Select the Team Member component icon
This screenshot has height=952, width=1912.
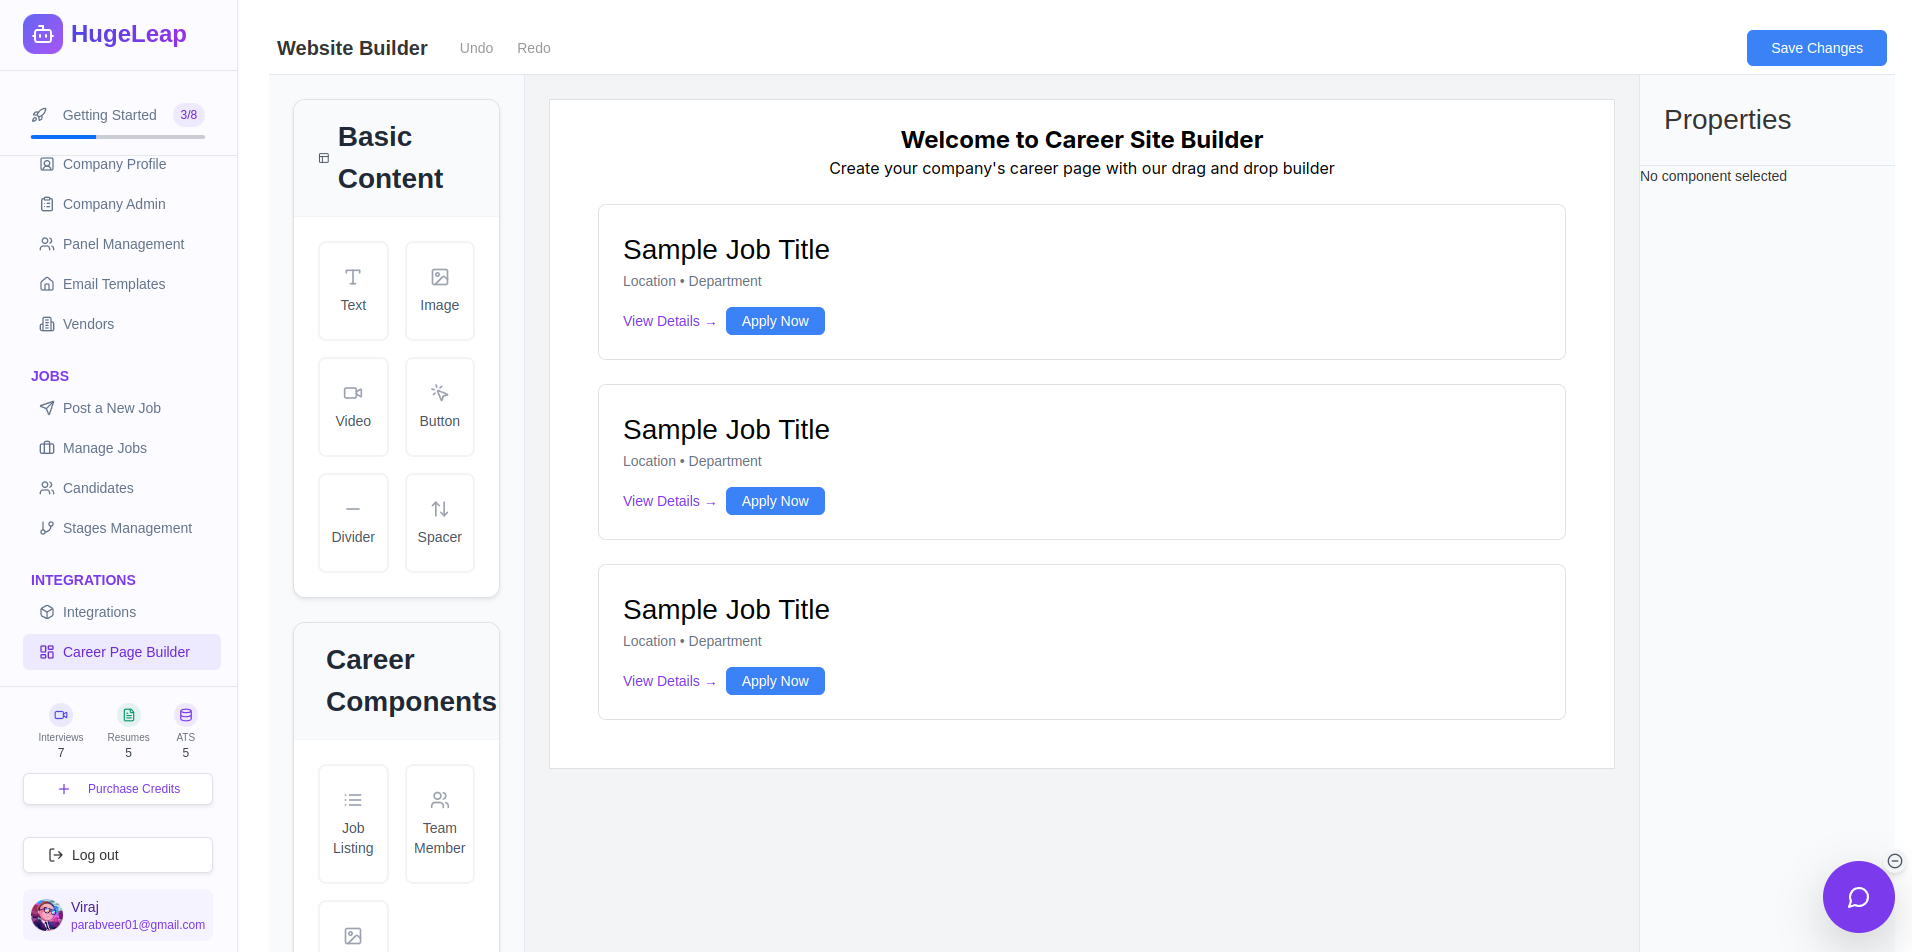click(439, 800)
